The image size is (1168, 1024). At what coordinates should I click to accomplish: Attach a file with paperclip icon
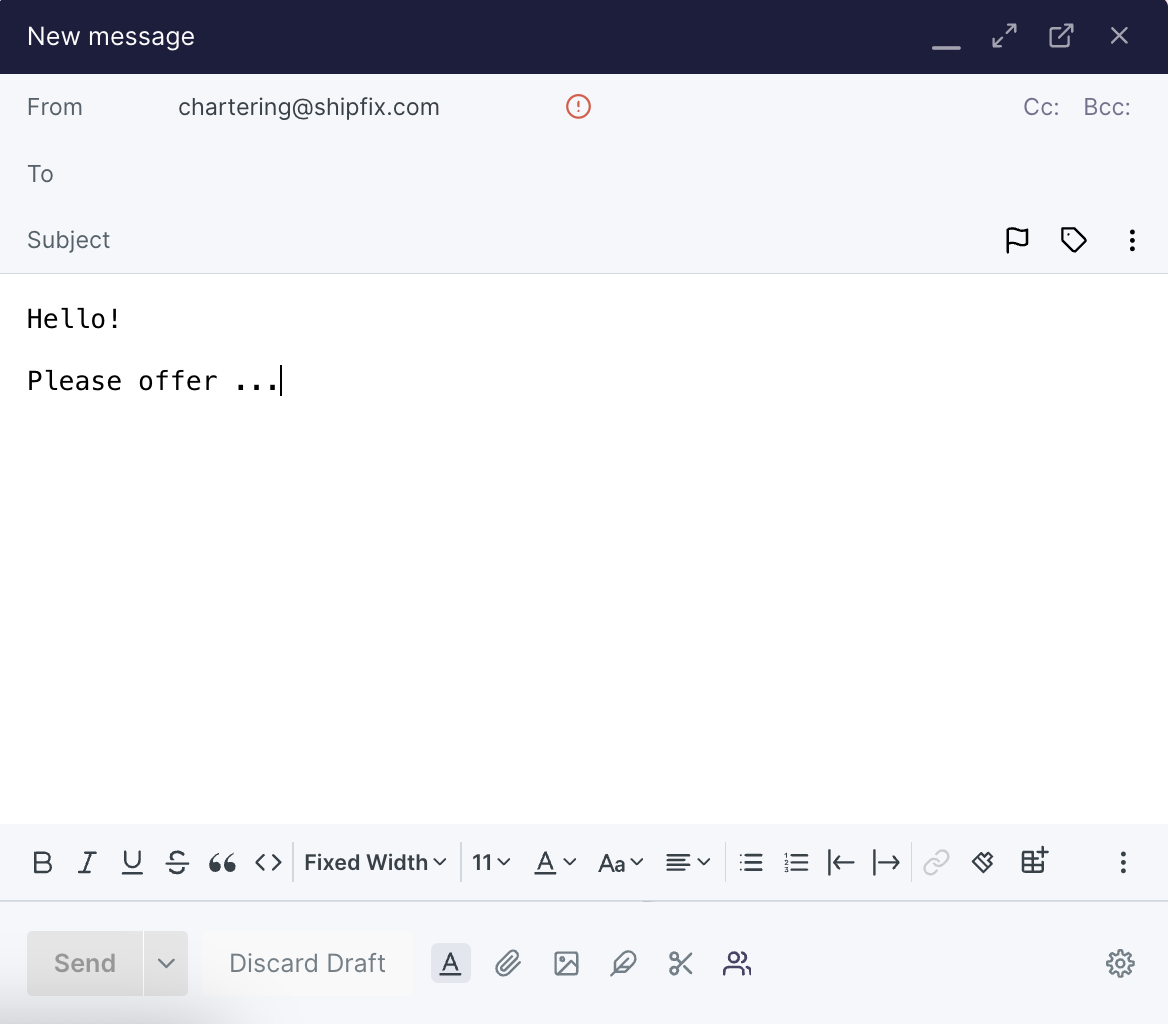(x=508, y=963)
